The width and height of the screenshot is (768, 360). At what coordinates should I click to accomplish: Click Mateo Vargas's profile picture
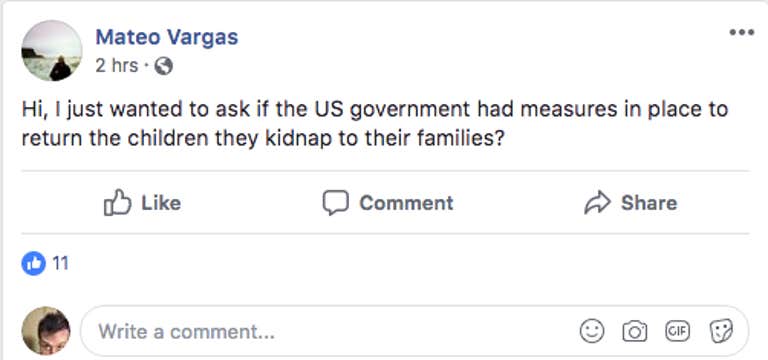[51, 50]
